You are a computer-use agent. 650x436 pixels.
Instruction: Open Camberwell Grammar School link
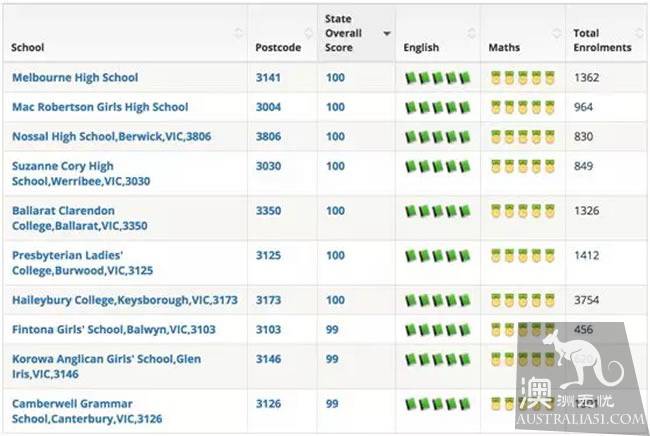coord(87,411)
